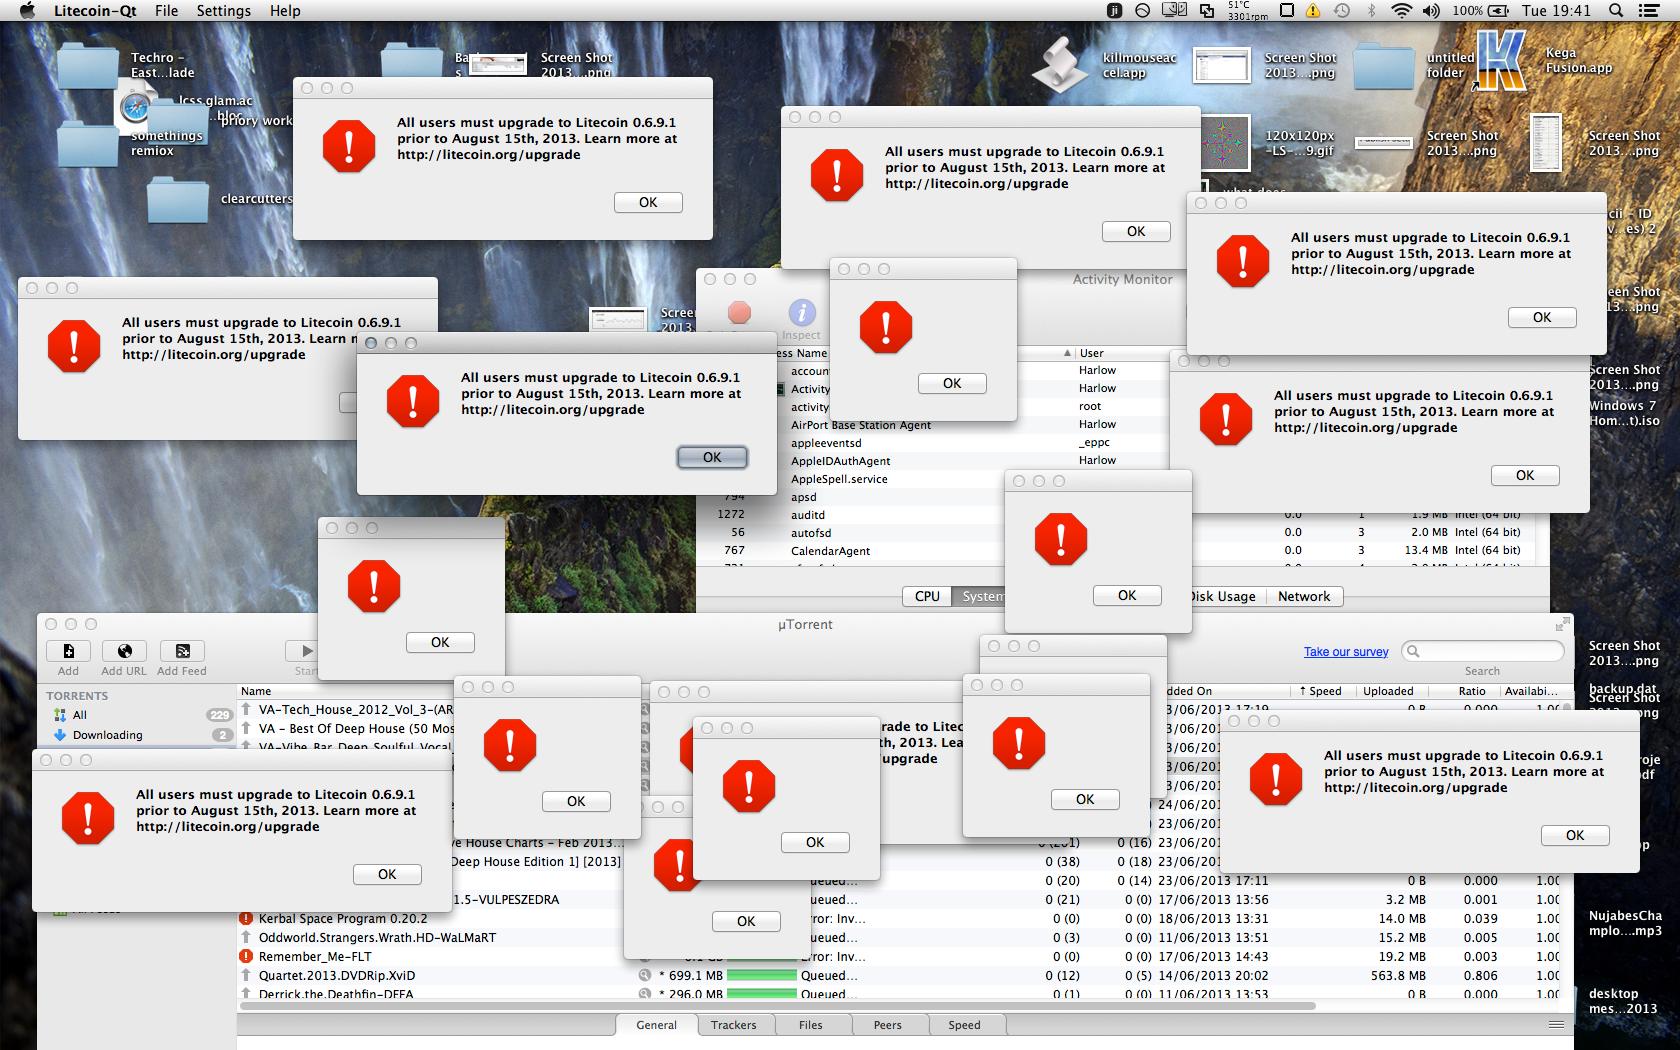Select the Trackers tab in µTorrent
1680x1050 pixels.
(x=733, y=1025)
